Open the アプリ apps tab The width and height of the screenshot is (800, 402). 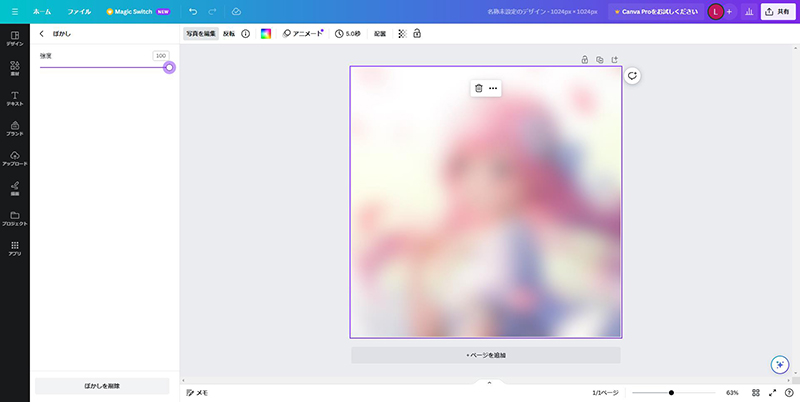click(15, 248)
